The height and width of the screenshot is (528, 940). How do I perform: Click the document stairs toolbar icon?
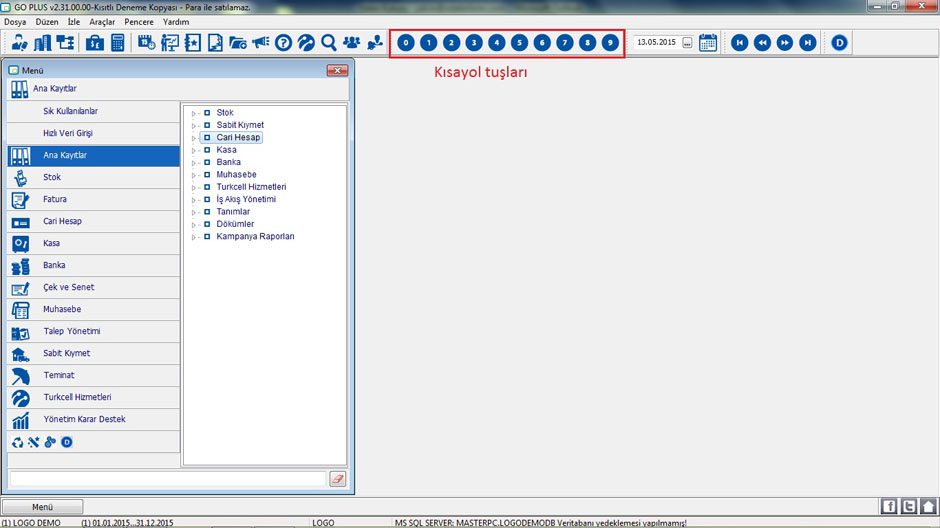215,43
